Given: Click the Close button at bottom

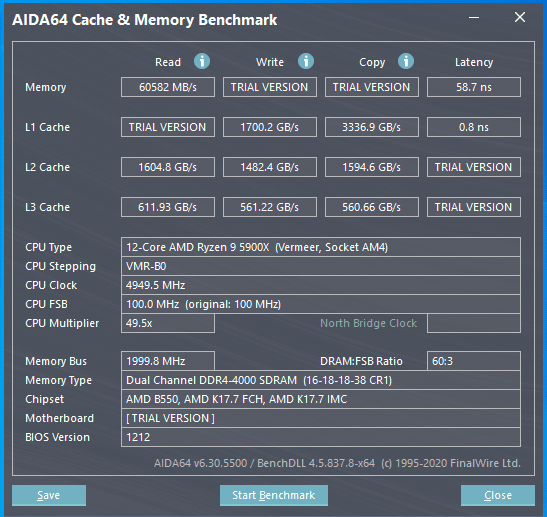Looking at the screenshot, I should click(498, 495).
